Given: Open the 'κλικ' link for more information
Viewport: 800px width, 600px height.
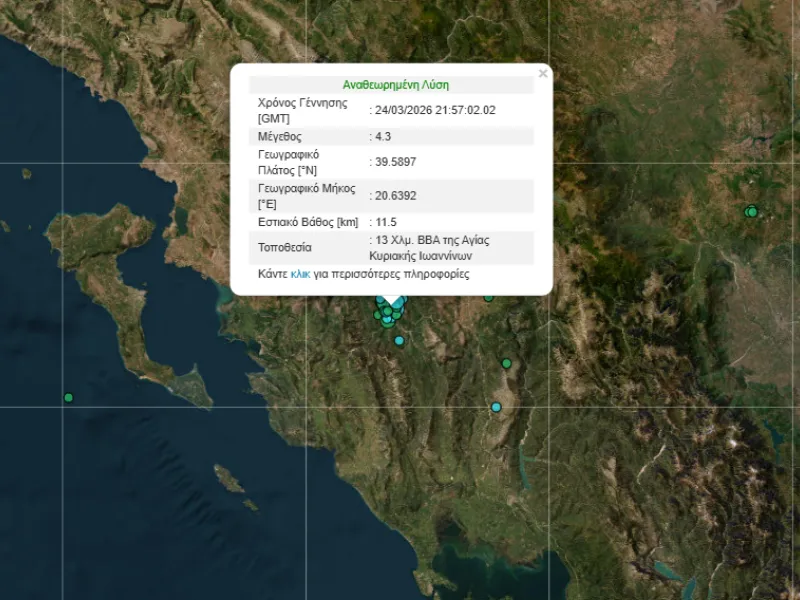Looking at the screenshot, I should coord(301,274).
